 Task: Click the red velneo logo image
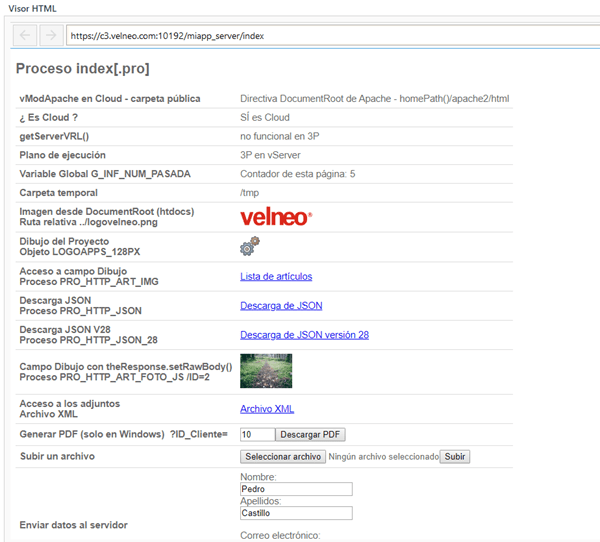[x=276, y=217]
